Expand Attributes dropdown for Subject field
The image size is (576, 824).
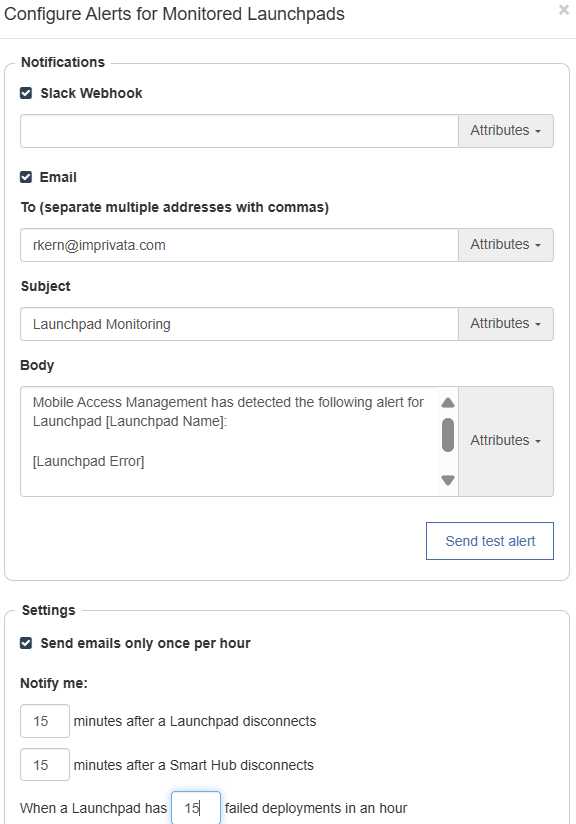tap(506, 324)
